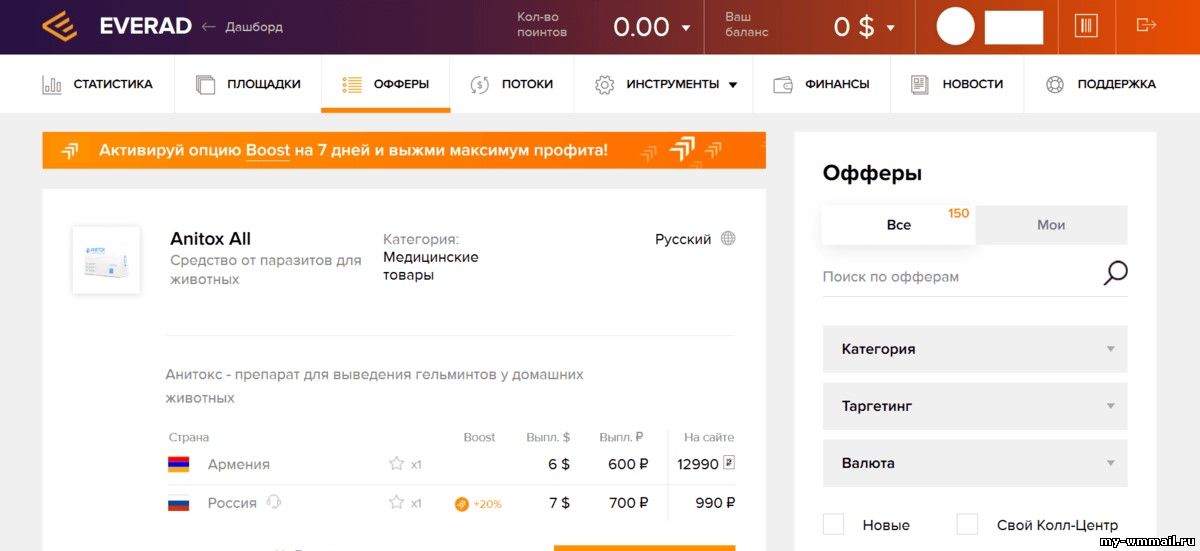Open the Anitox product thumbnail

[x=106, y=260]
